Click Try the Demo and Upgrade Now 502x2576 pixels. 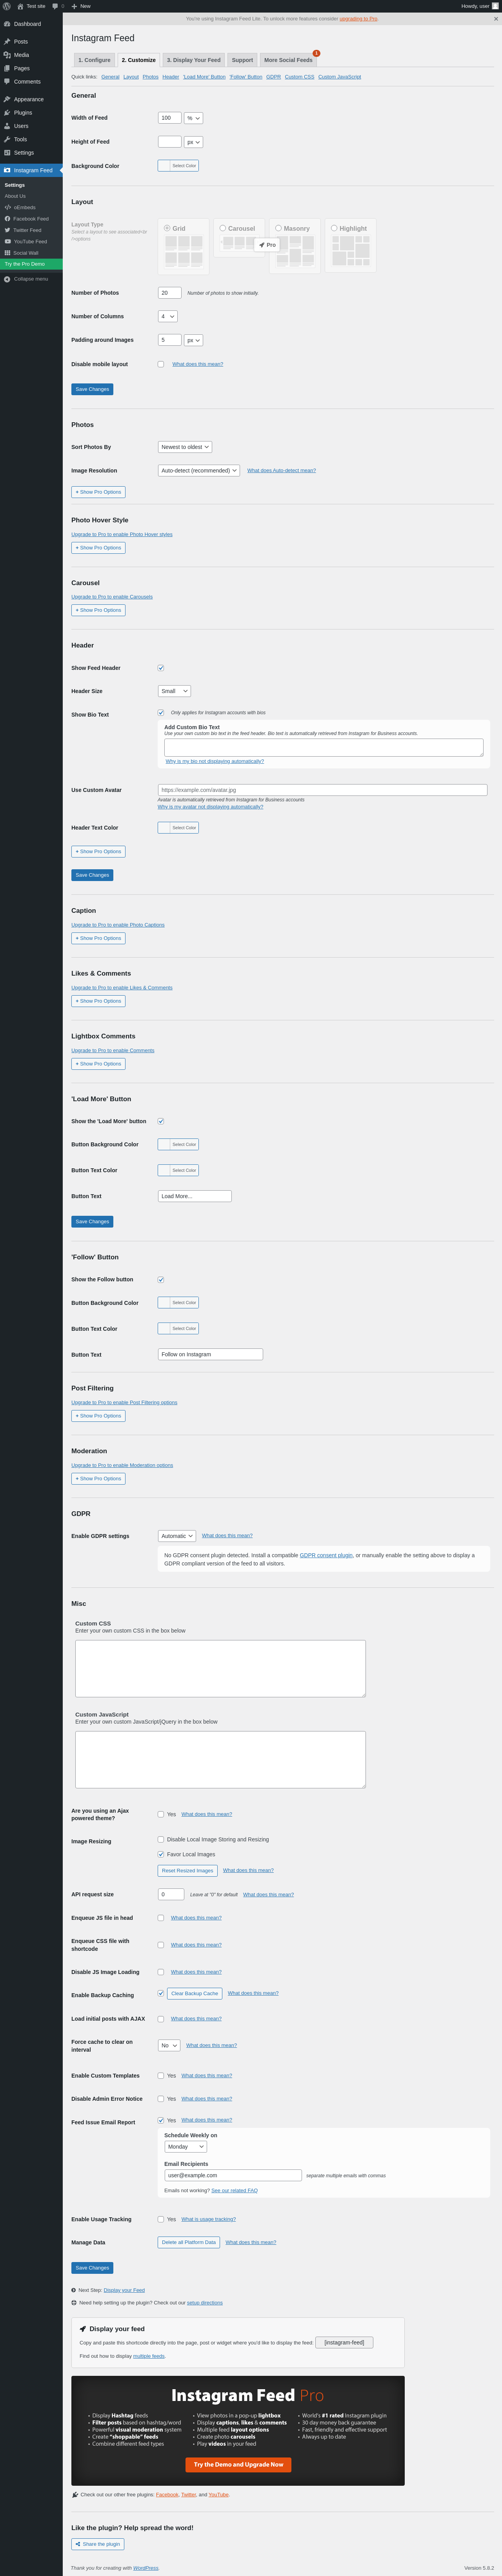pos(238,2464)
